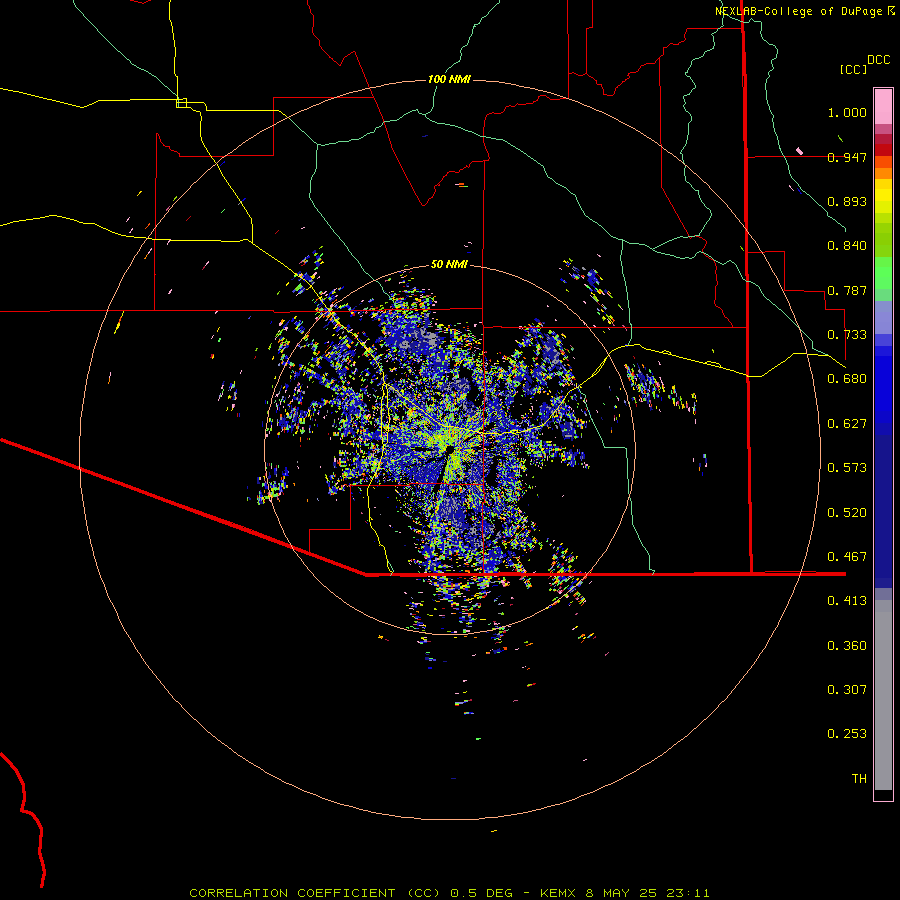This screenshot has width=900, height=900.
Task: Click the 0.573 legend value
Action: [x=847, y=468]
